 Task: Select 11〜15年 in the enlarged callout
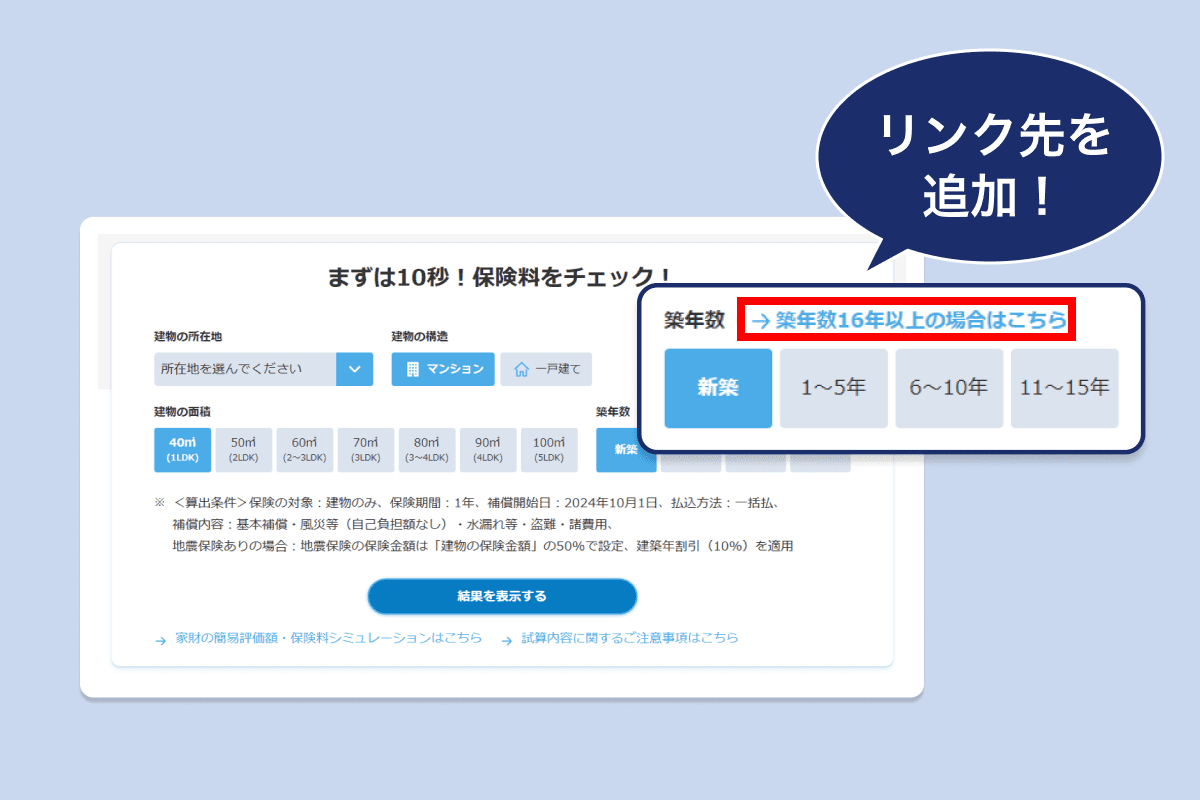pyautogui.click(x=1065, y=388)
